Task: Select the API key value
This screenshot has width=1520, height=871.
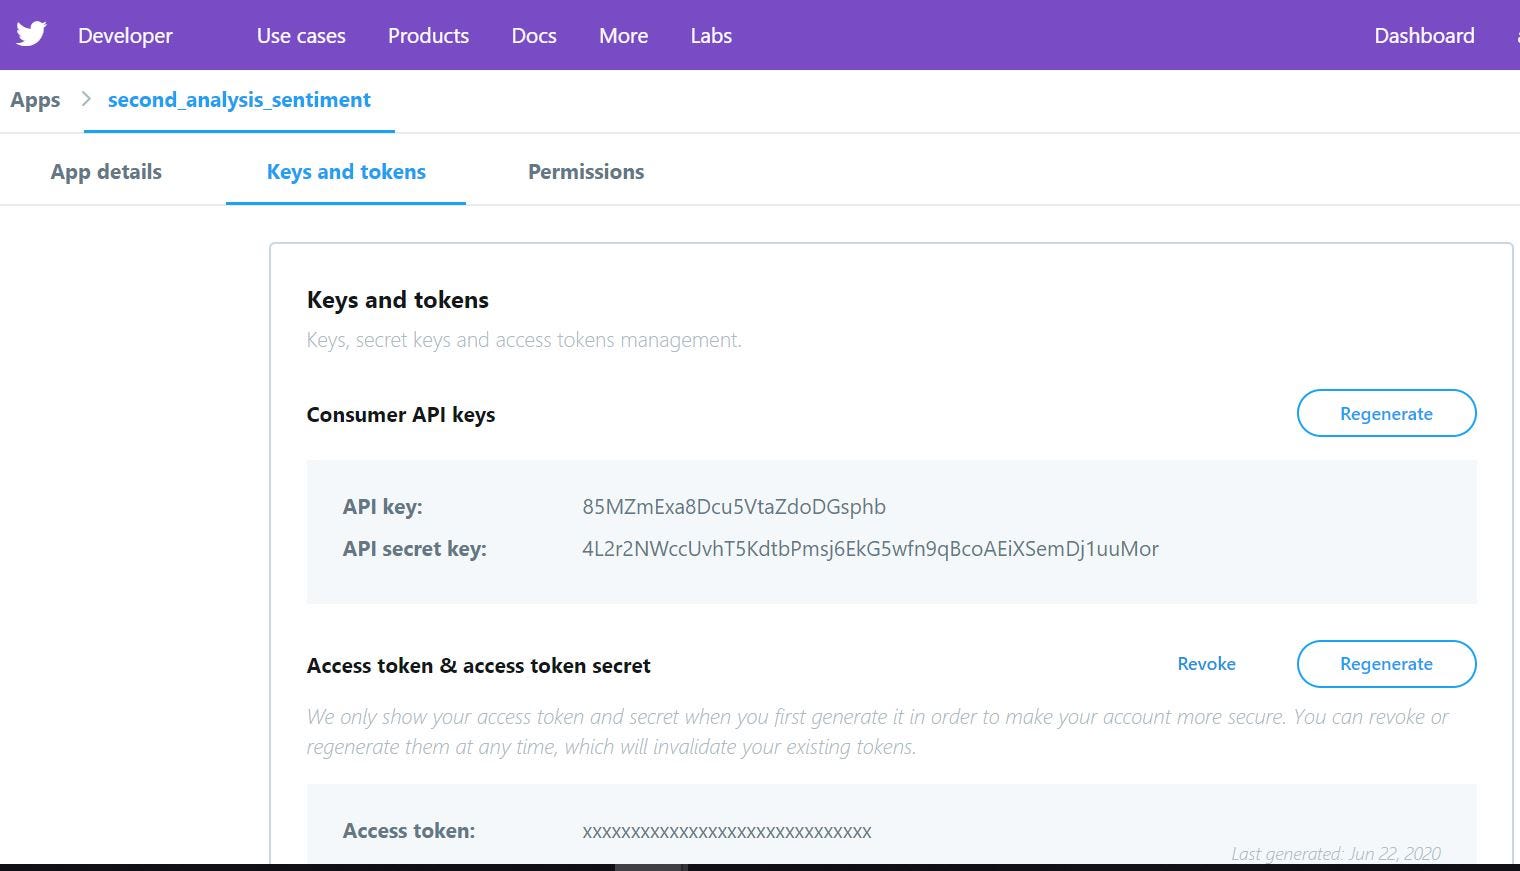Action: [x=734, y=506]
